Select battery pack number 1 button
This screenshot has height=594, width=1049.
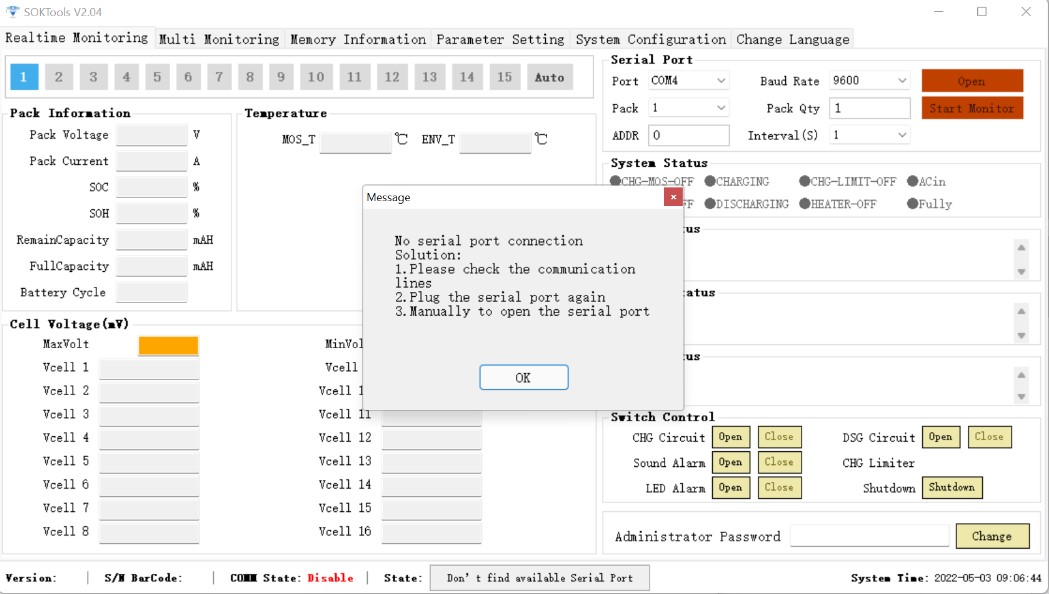coord(25,77)
